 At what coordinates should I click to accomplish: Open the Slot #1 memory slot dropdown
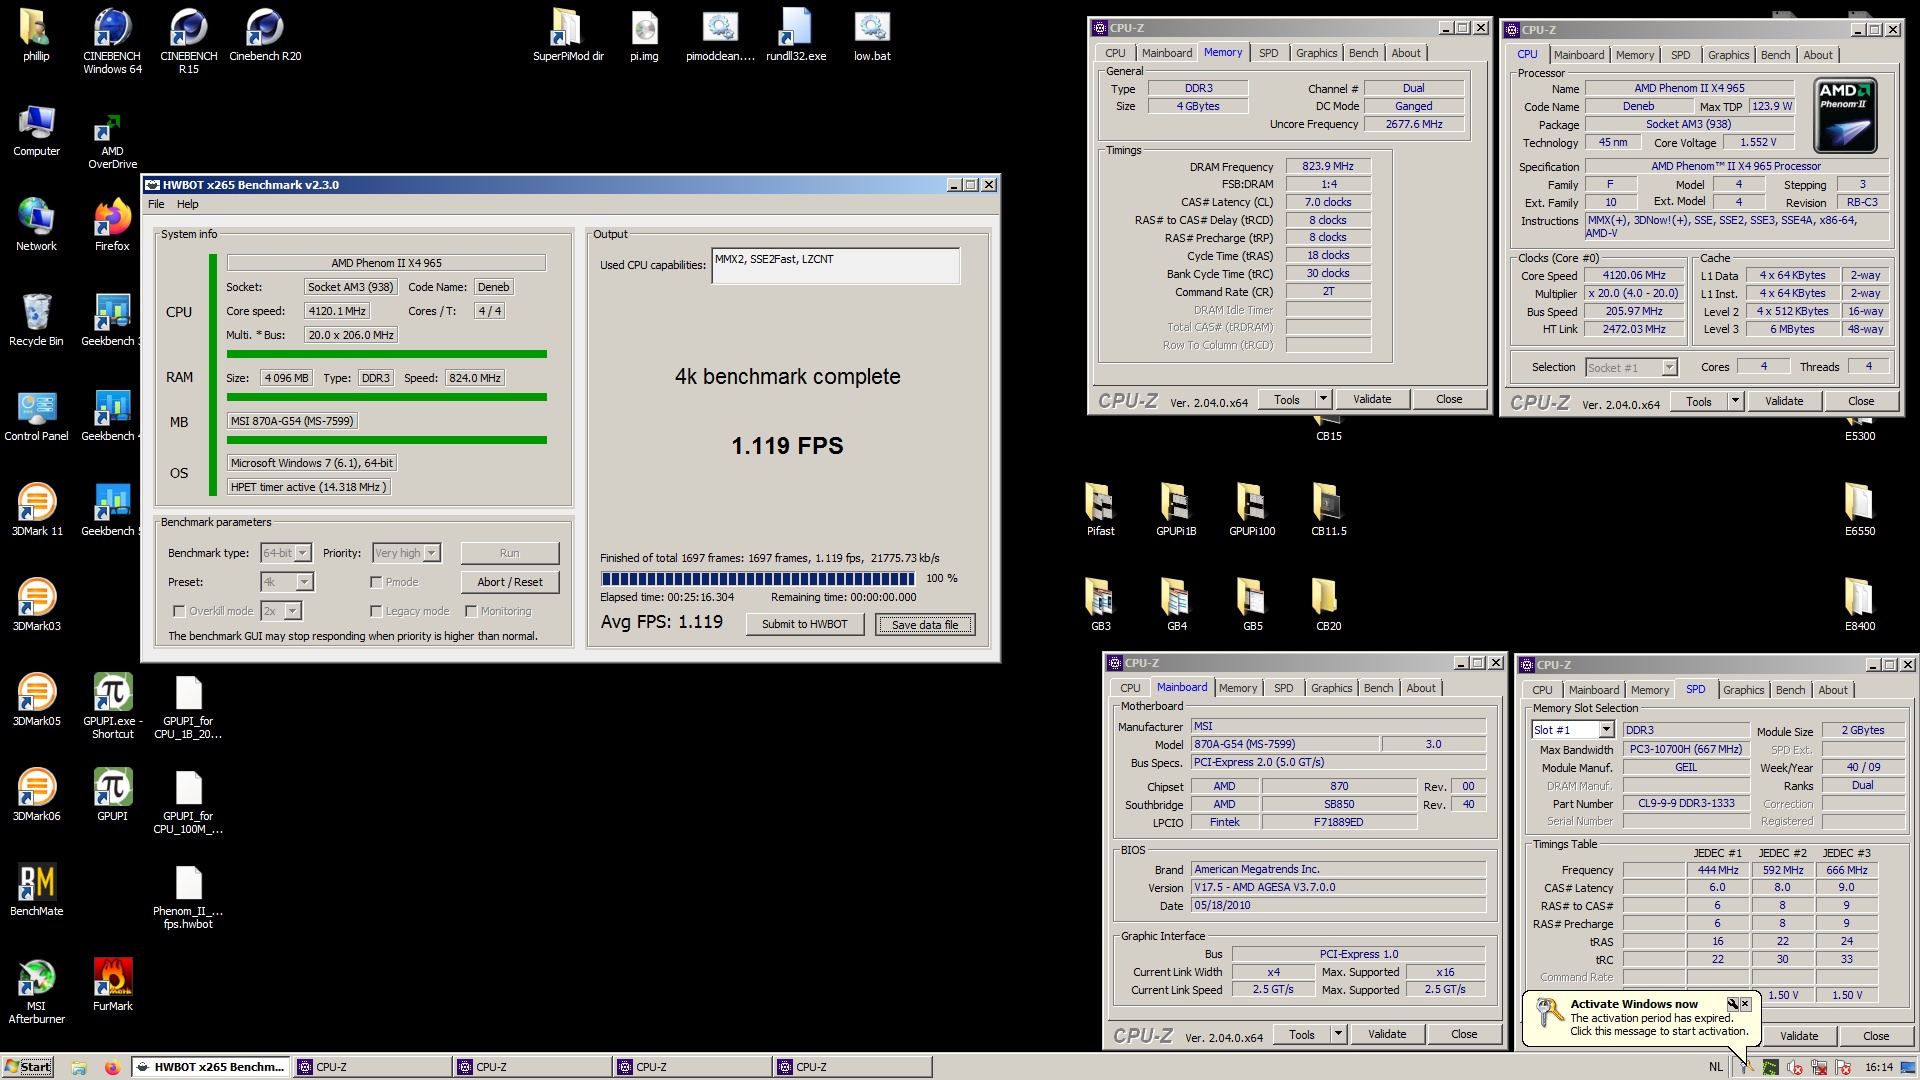pyautogui.click(x=1605, y=730)
